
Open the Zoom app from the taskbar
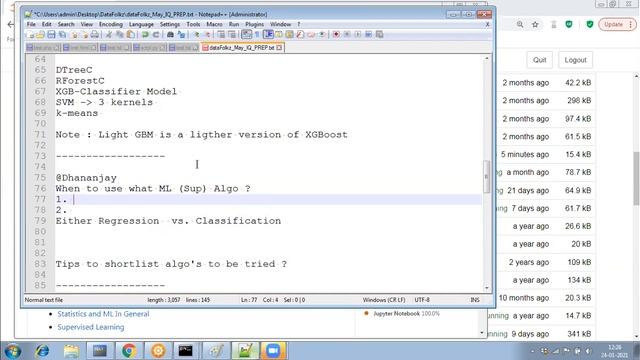pos(273,351)
